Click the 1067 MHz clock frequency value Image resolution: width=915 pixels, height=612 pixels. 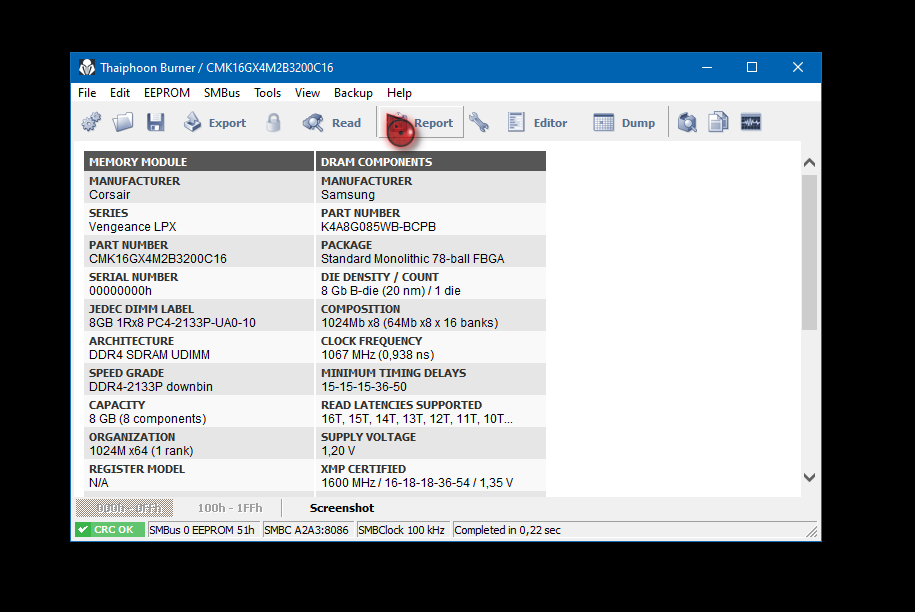point(378,355)
